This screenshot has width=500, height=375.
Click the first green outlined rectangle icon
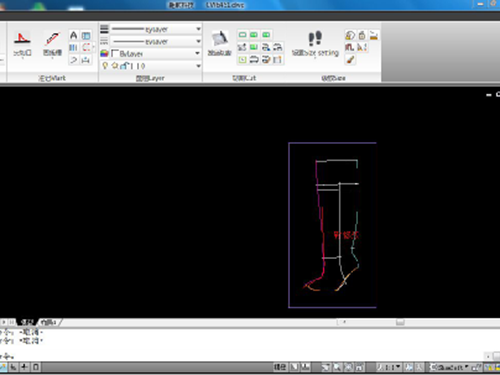pos(243,35)
